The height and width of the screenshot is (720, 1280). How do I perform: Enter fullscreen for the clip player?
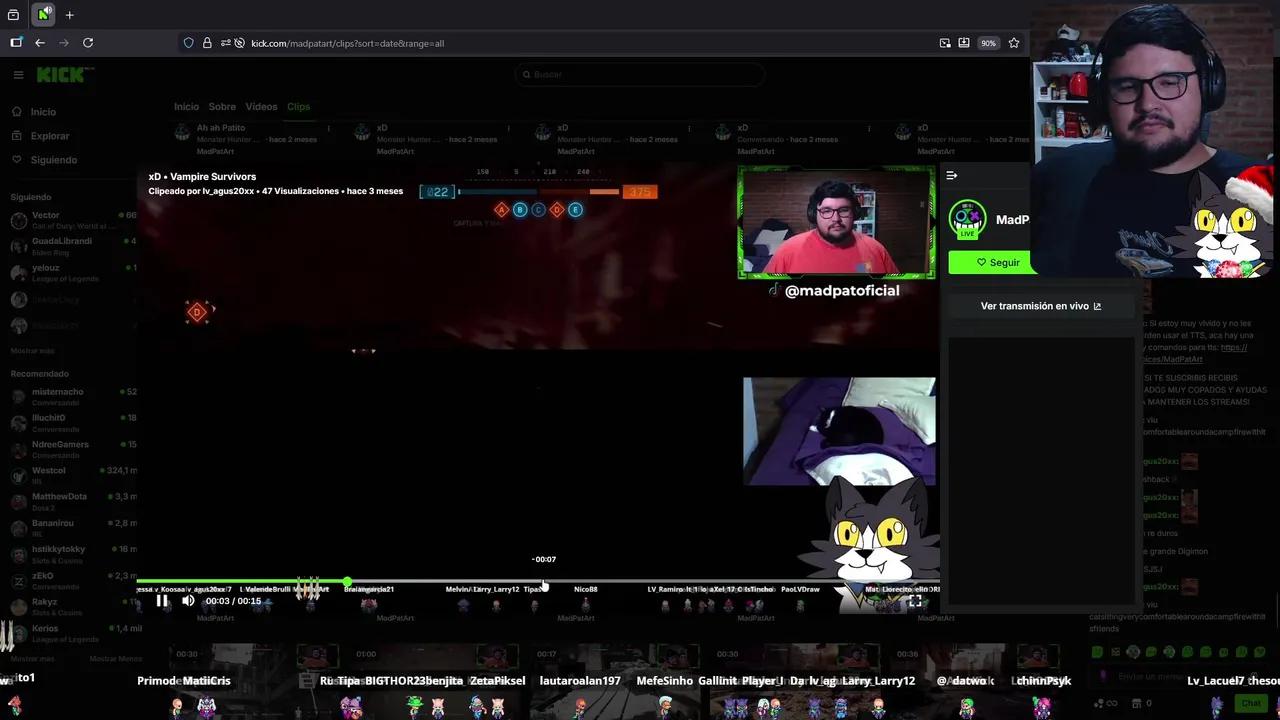[x=914, y=601]
